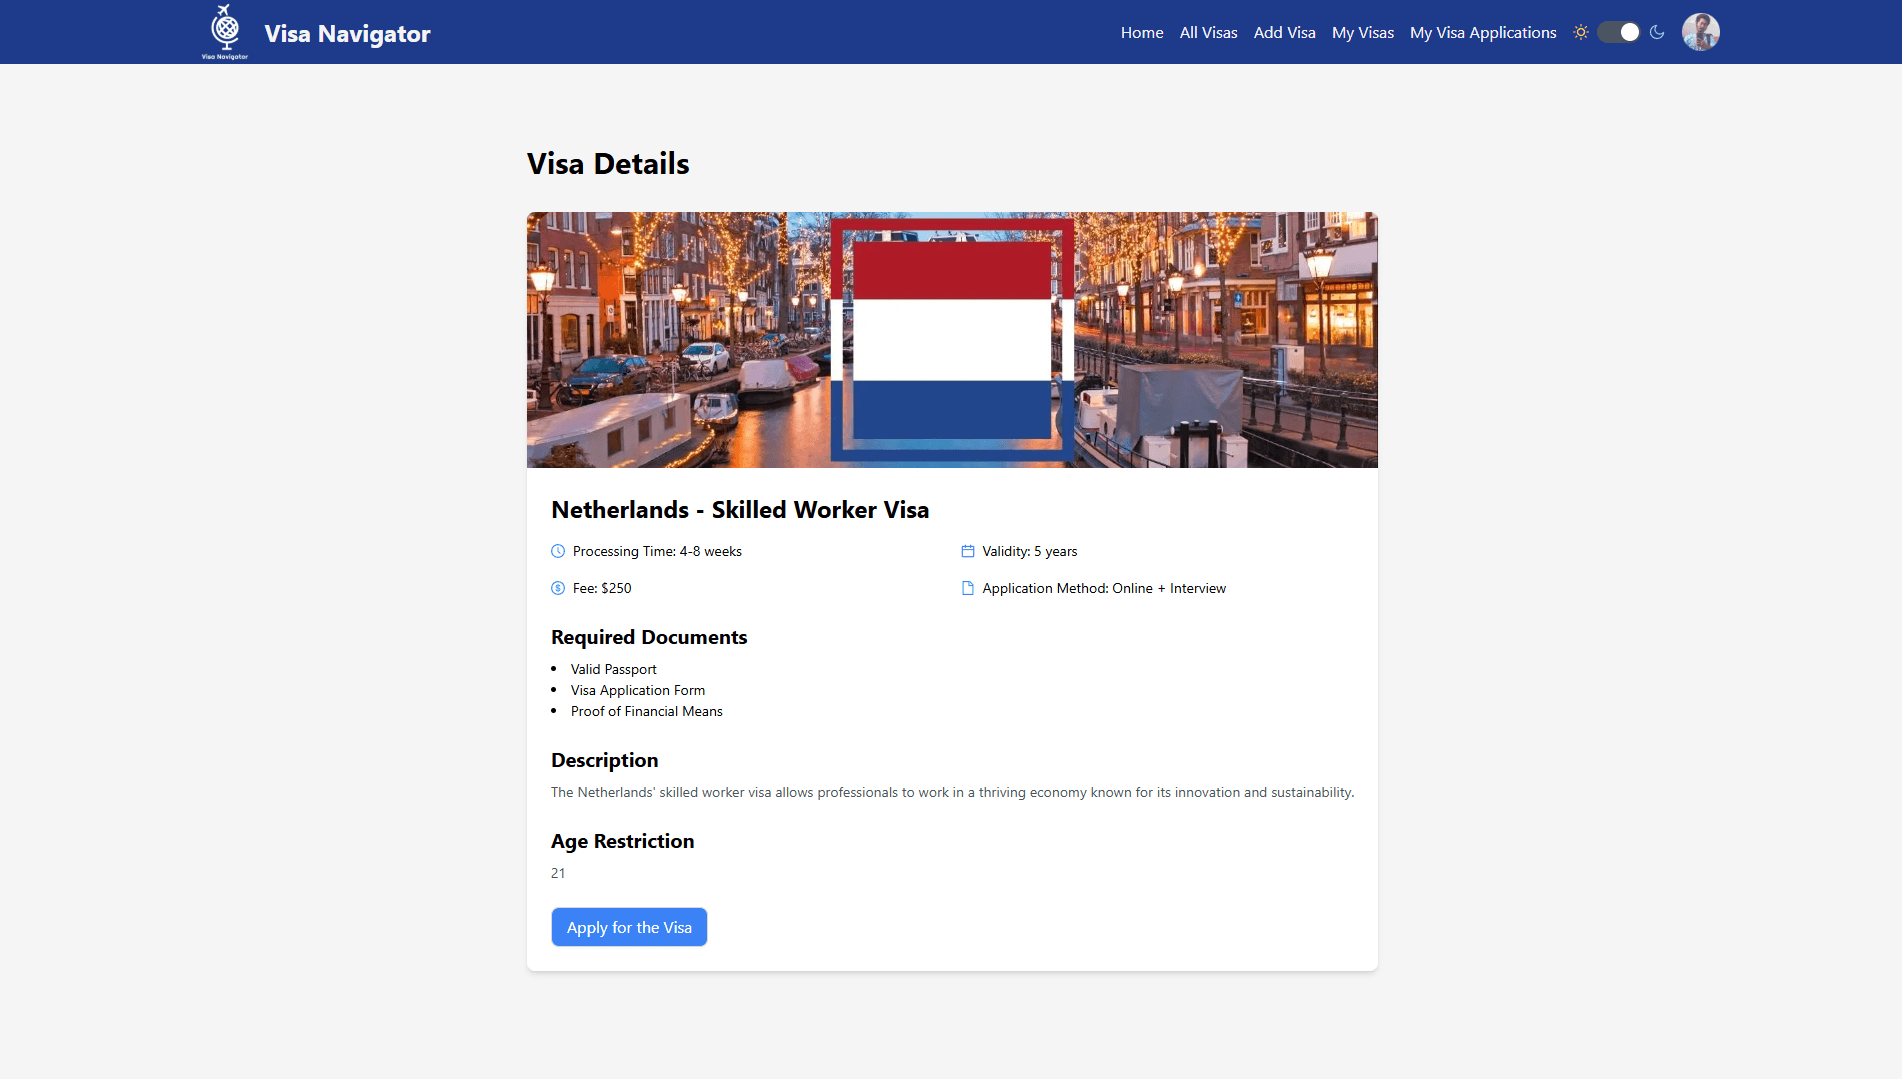This screenshot has height=1079, width=1902.
Task: Click the Visa Navigator globe logo
Action: (x=224, y=30)
